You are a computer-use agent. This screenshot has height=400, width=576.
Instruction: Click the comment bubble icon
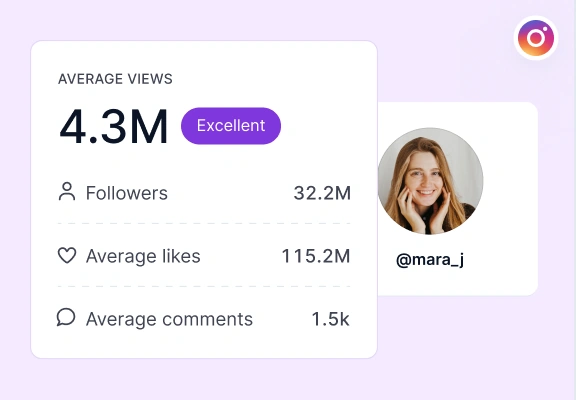66,317
